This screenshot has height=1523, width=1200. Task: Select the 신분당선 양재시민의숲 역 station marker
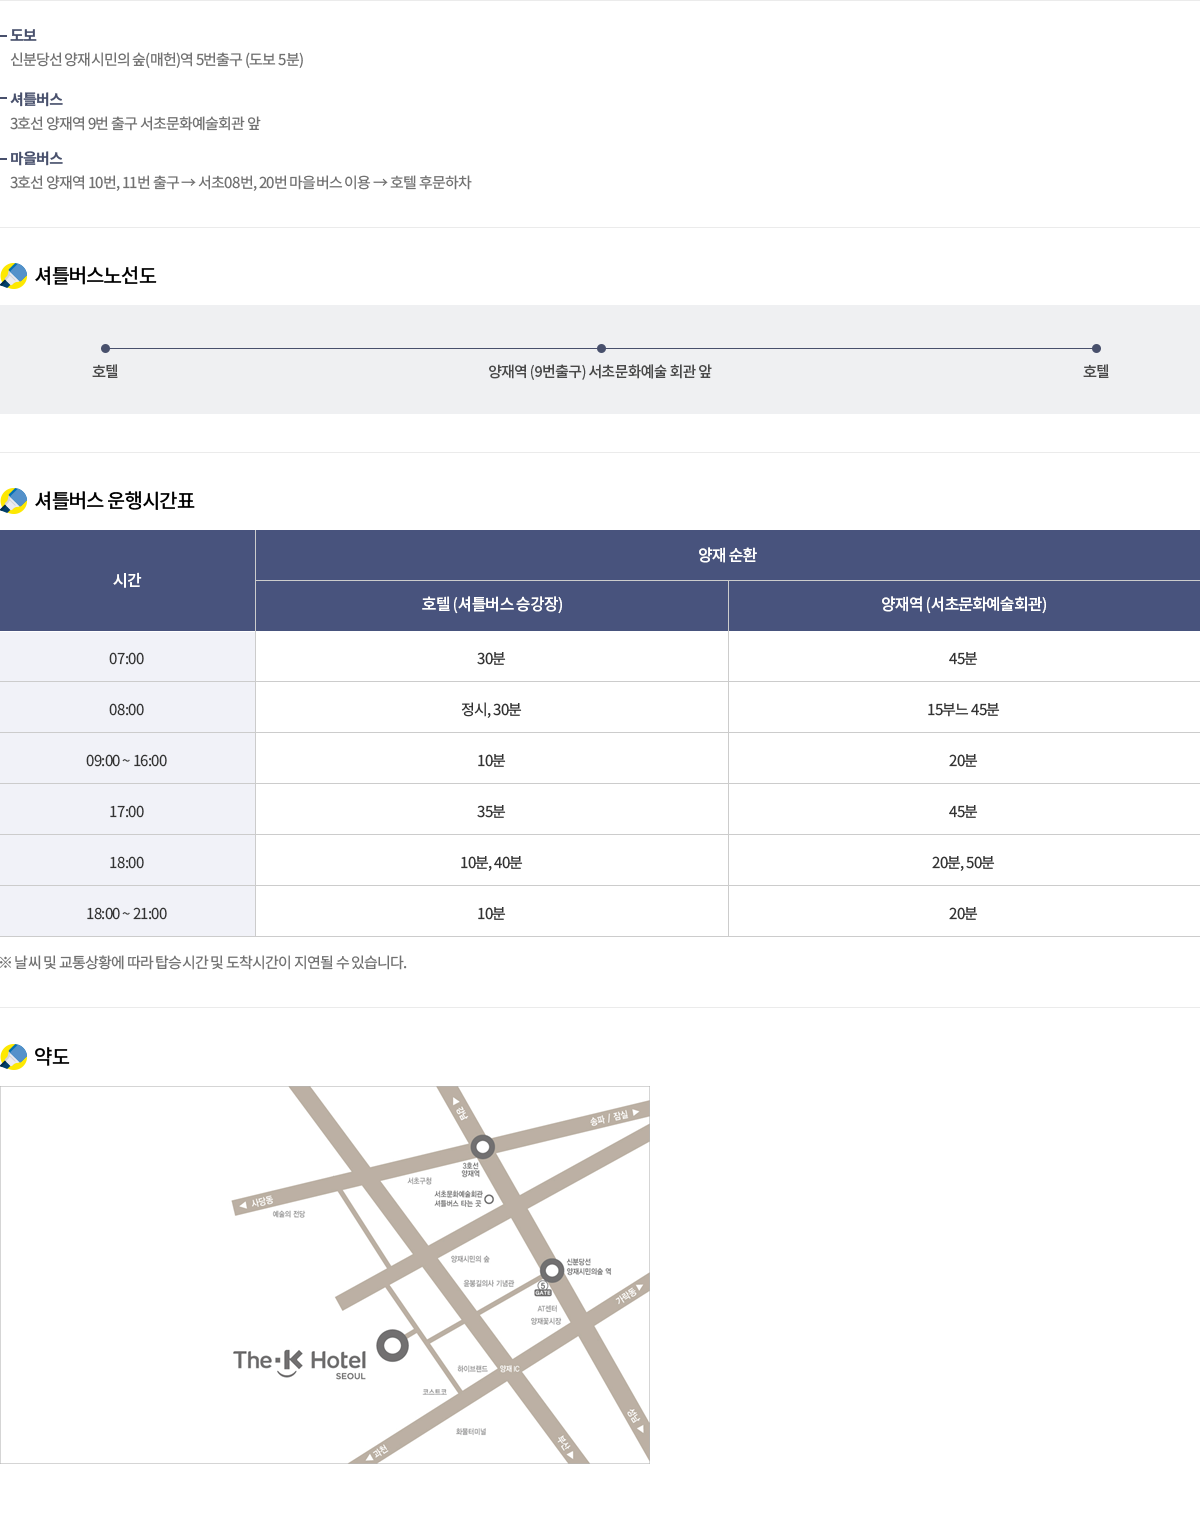(552, 1270)
